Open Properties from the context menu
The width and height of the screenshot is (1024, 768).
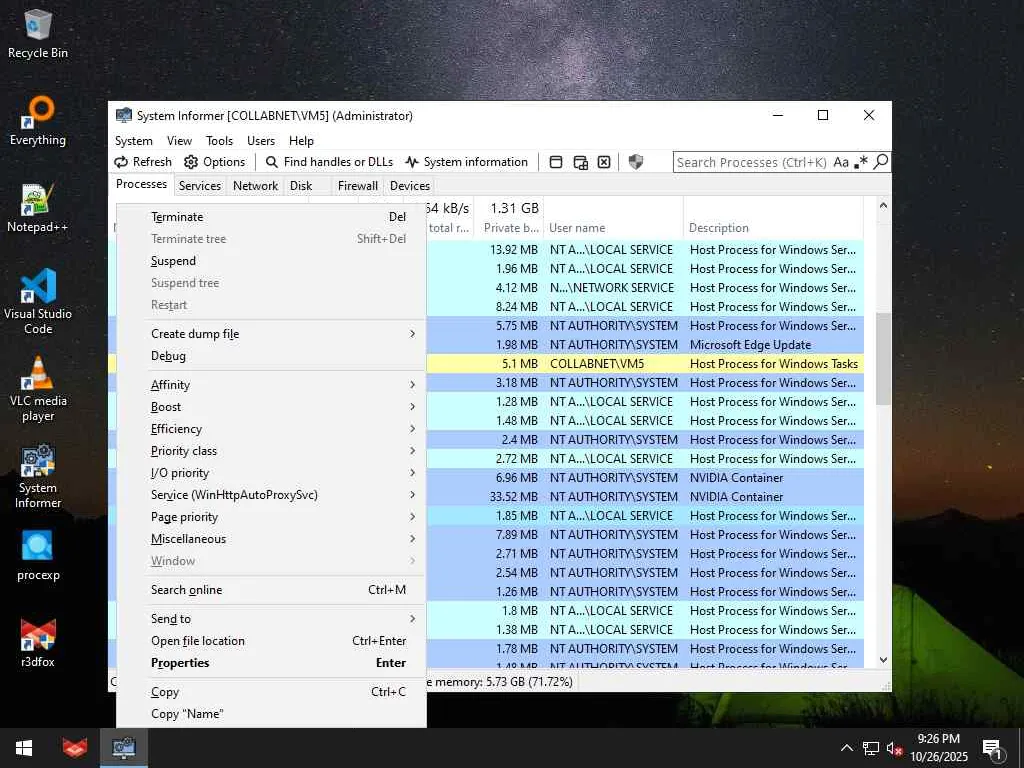[x=272, y=663]
